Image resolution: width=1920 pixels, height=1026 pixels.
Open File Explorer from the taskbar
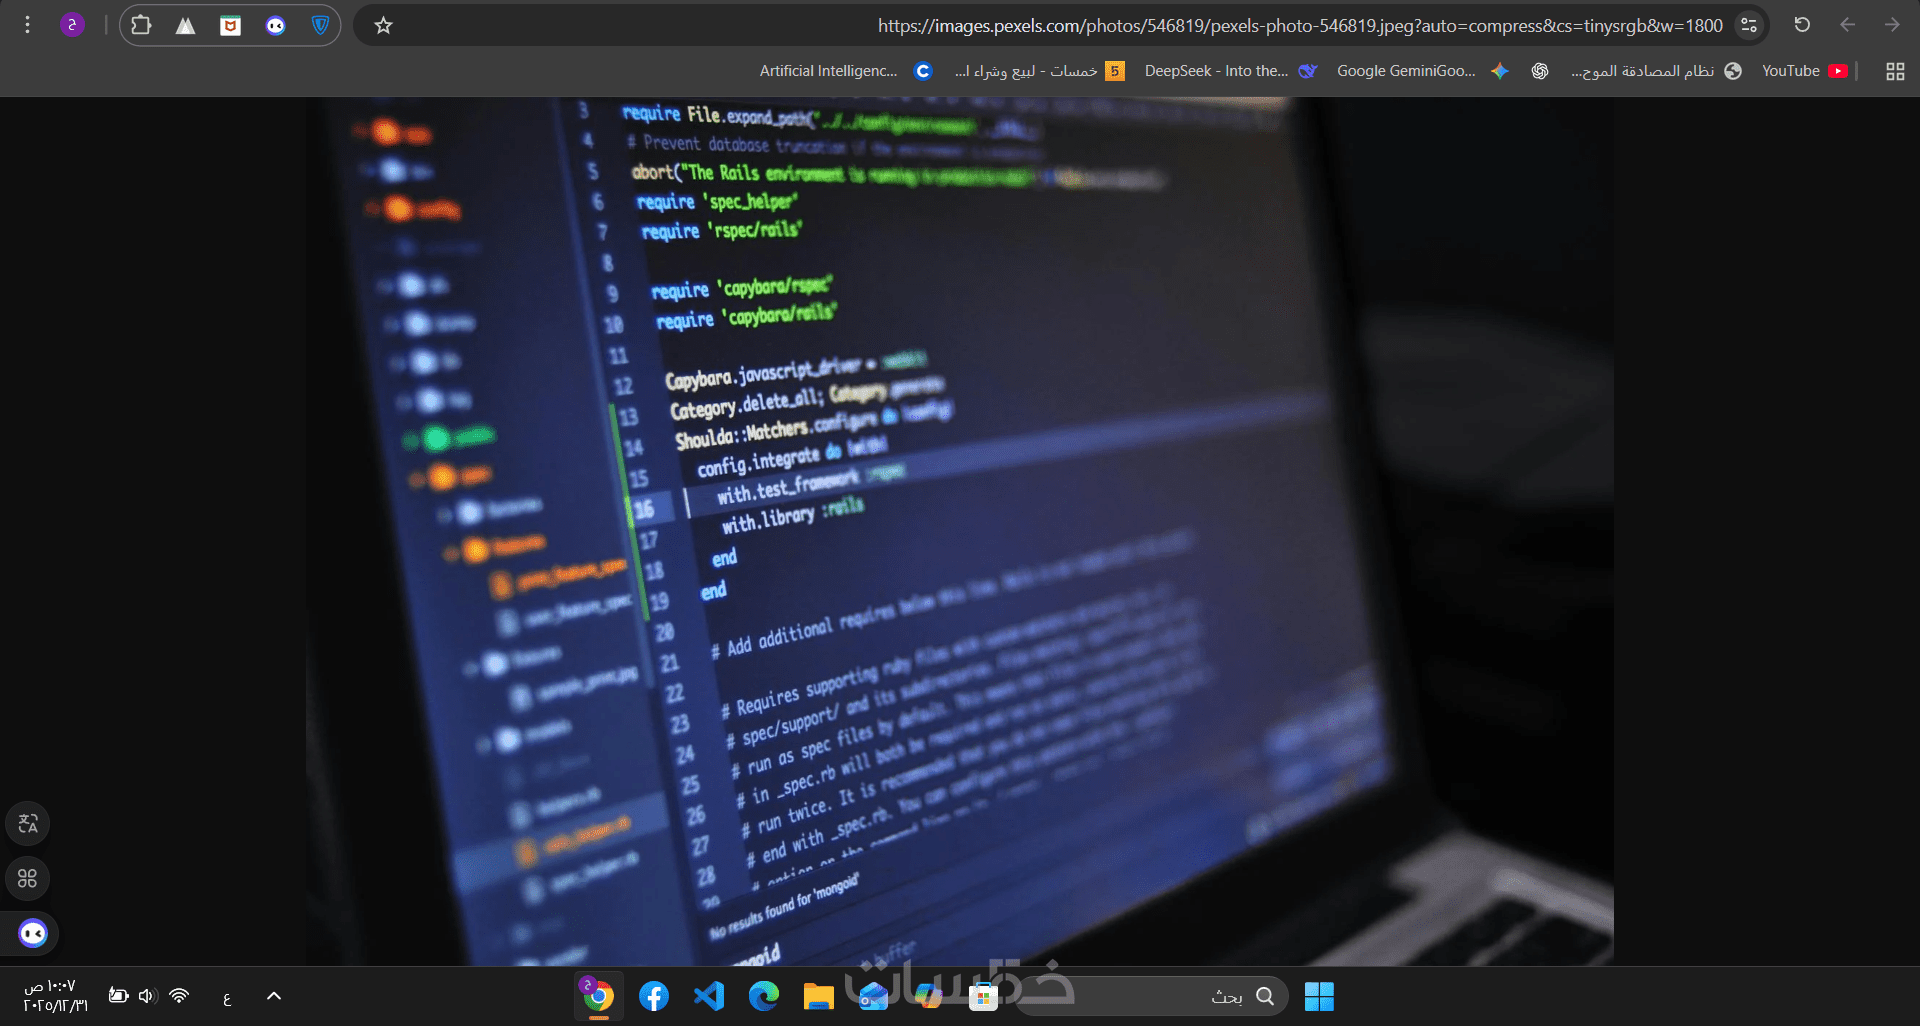click(x=818, y=996)
